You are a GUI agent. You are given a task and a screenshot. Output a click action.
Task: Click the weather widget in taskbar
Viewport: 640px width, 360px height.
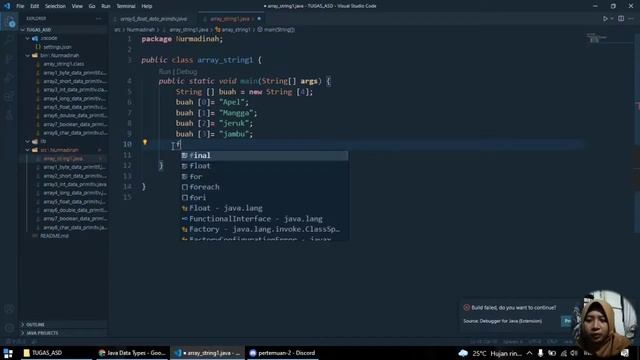(x=490, y=353)
